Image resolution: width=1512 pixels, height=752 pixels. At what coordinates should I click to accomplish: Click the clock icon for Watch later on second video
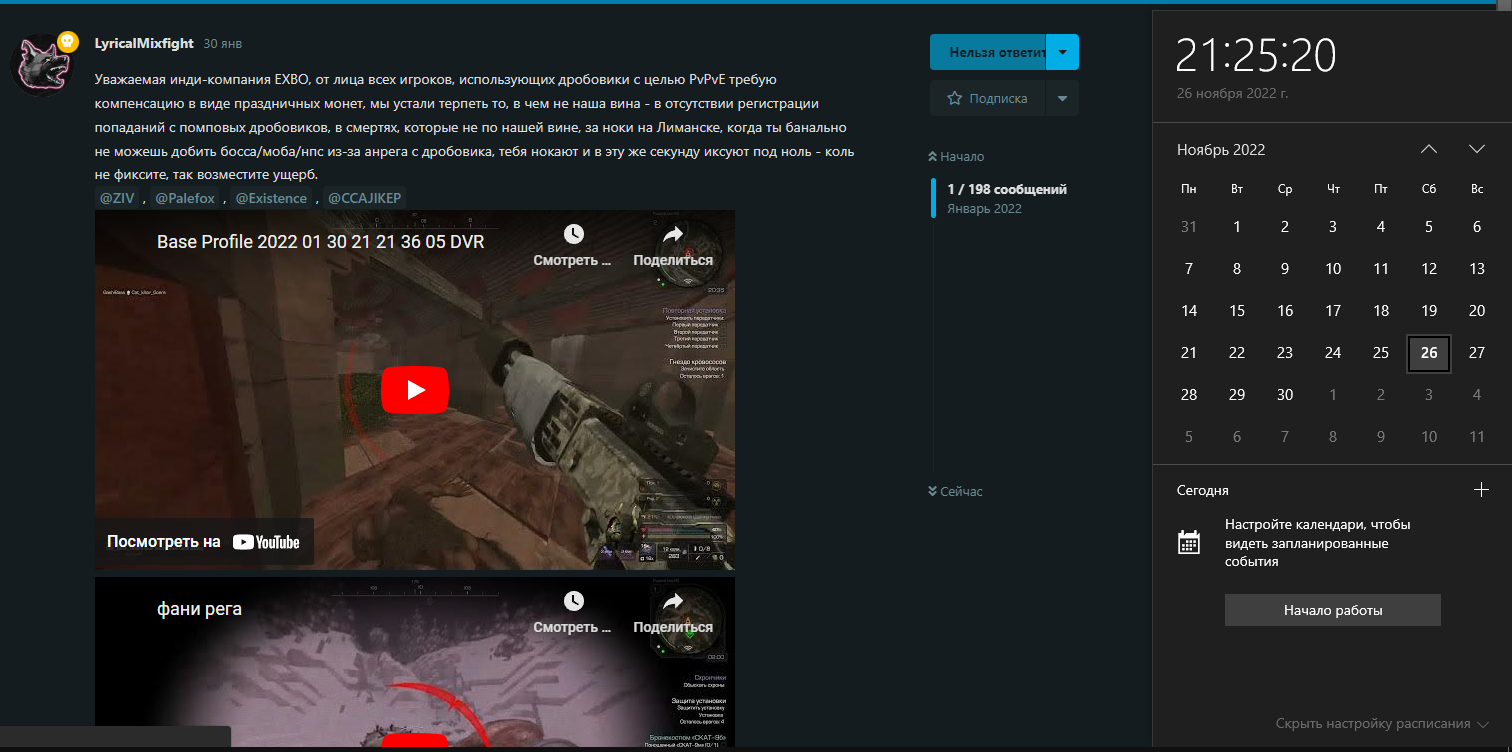pos(573,601)
